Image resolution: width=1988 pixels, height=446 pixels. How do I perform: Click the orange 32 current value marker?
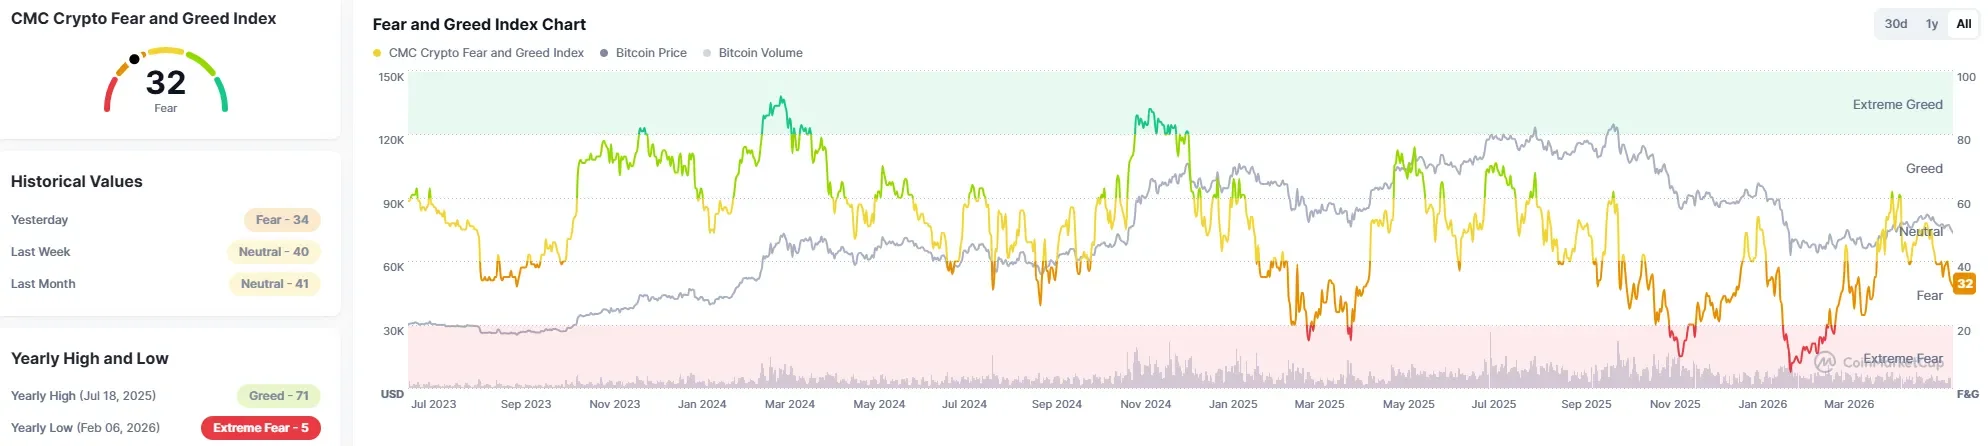coord(1964,283)
